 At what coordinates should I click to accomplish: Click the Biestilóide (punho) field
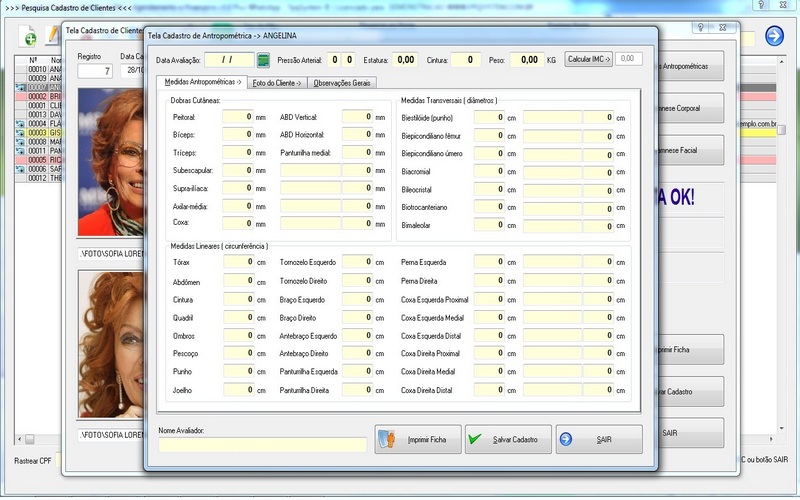pyautogui.click(x=489, y=117)
